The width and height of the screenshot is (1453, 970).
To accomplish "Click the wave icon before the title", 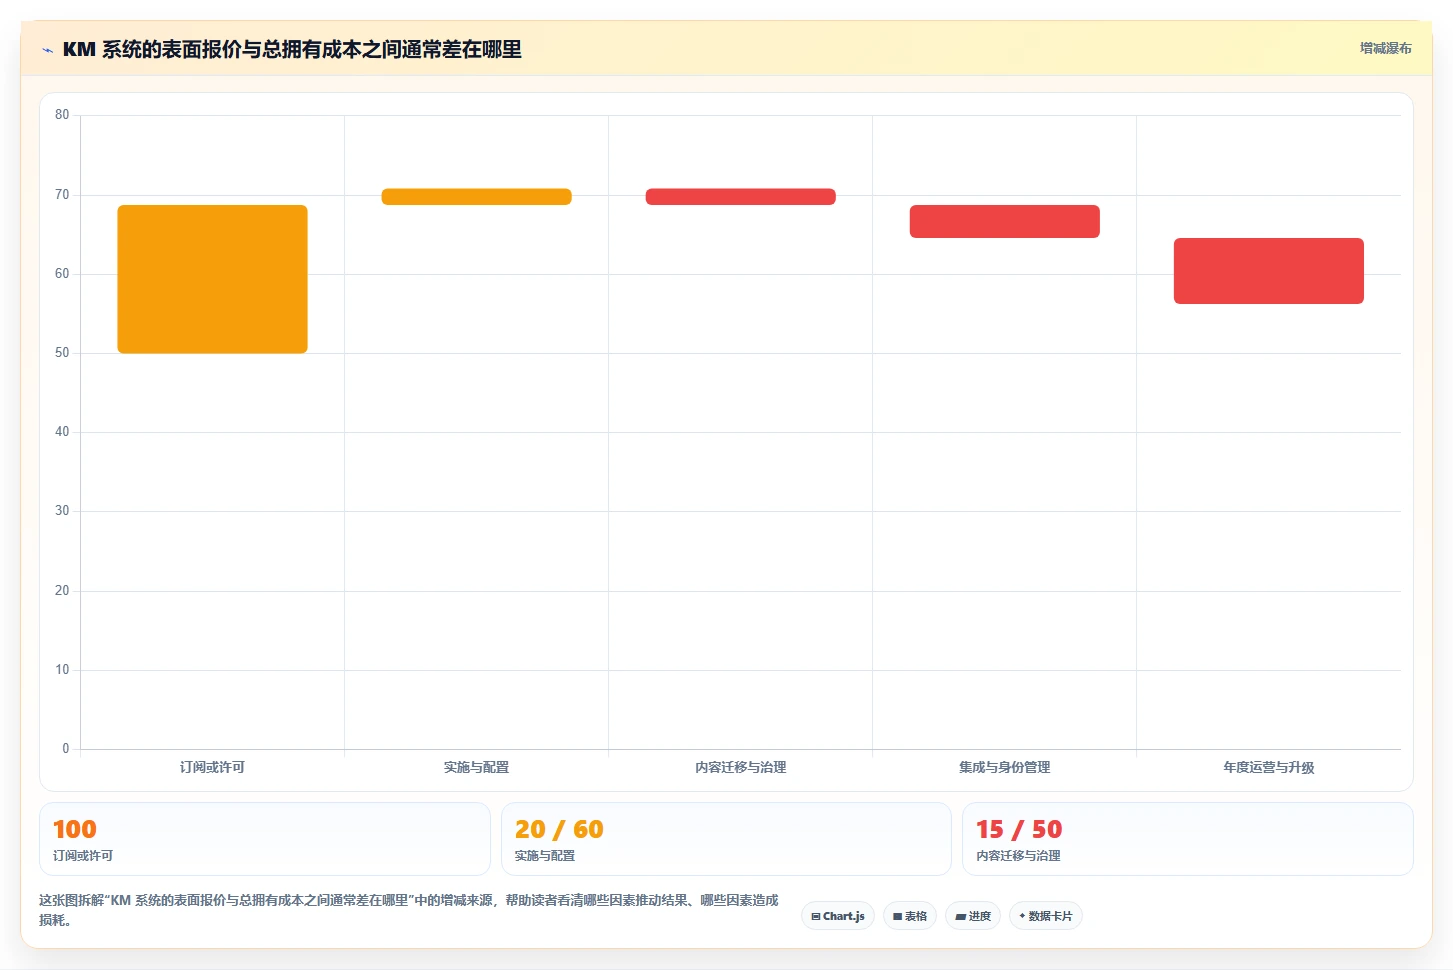I will pyautogui.click(x=47, y=50).
